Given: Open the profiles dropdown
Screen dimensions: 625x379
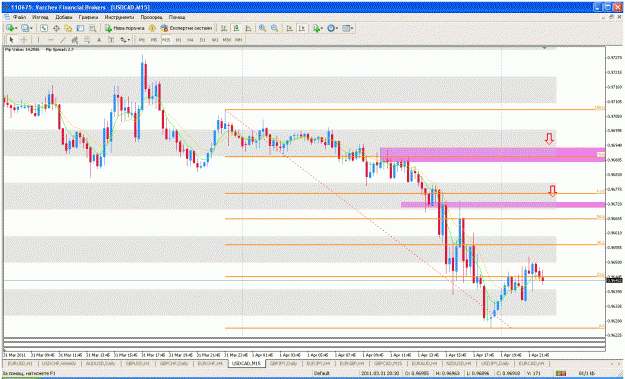Looking at the screenshot, I should click(x=26, y=28).
